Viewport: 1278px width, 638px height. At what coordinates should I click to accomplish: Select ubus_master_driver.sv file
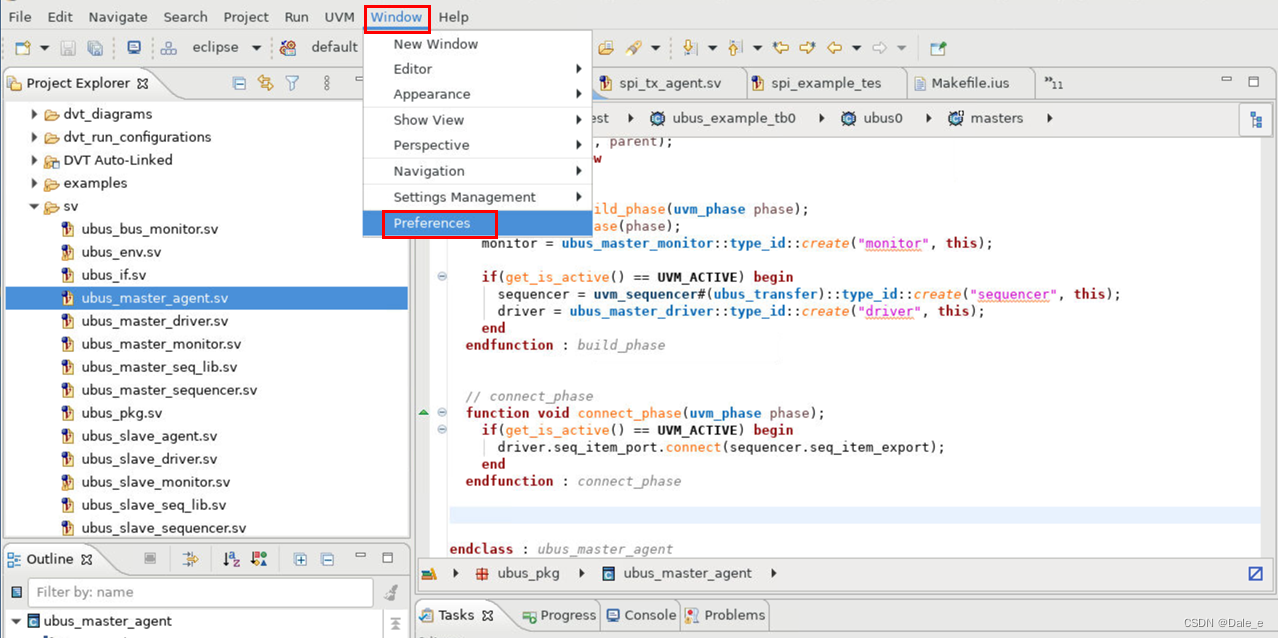point(155,321)
